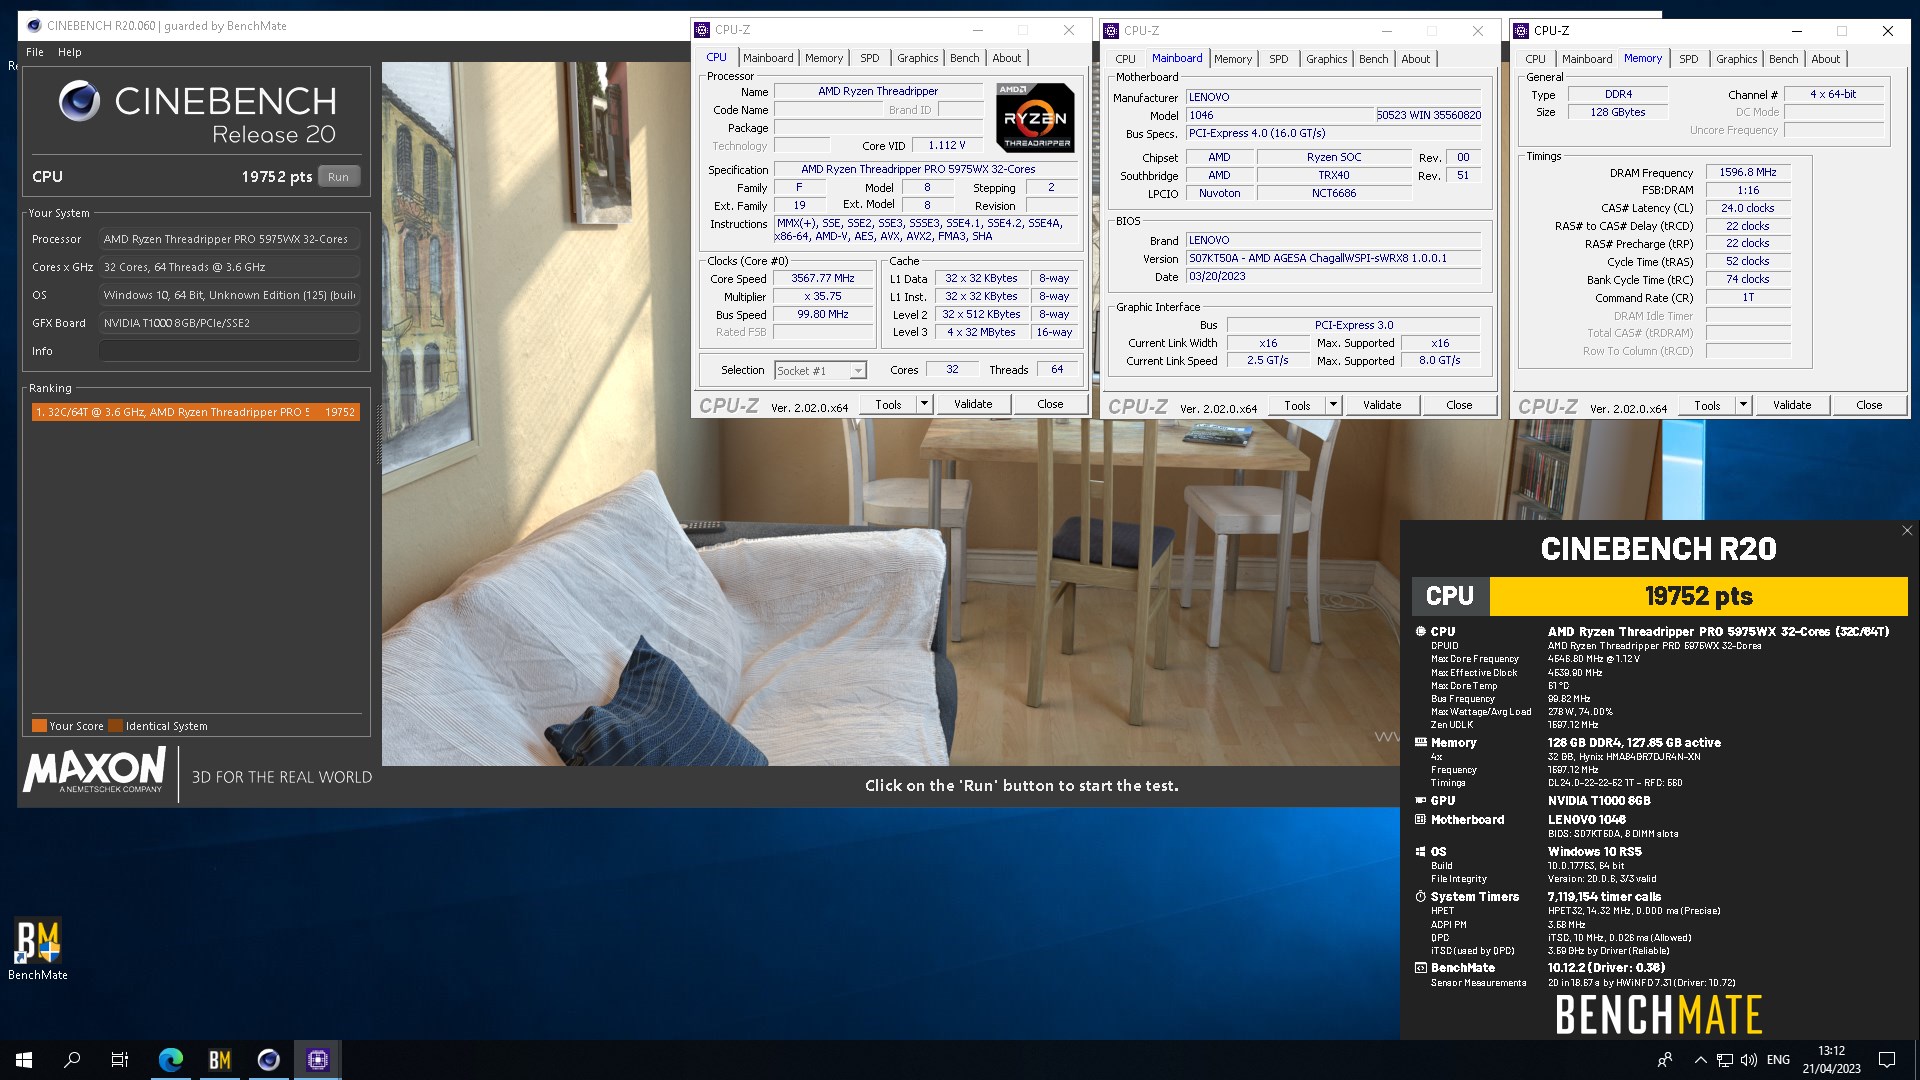
Task: Click Close button in Memory CPU-Z window
Action: pos(1869,405)
